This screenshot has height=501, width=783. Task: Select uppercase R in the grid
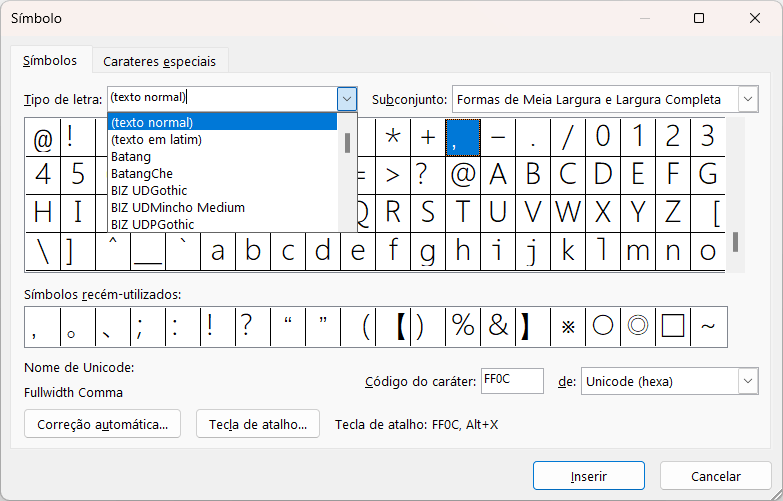(393, 213)
